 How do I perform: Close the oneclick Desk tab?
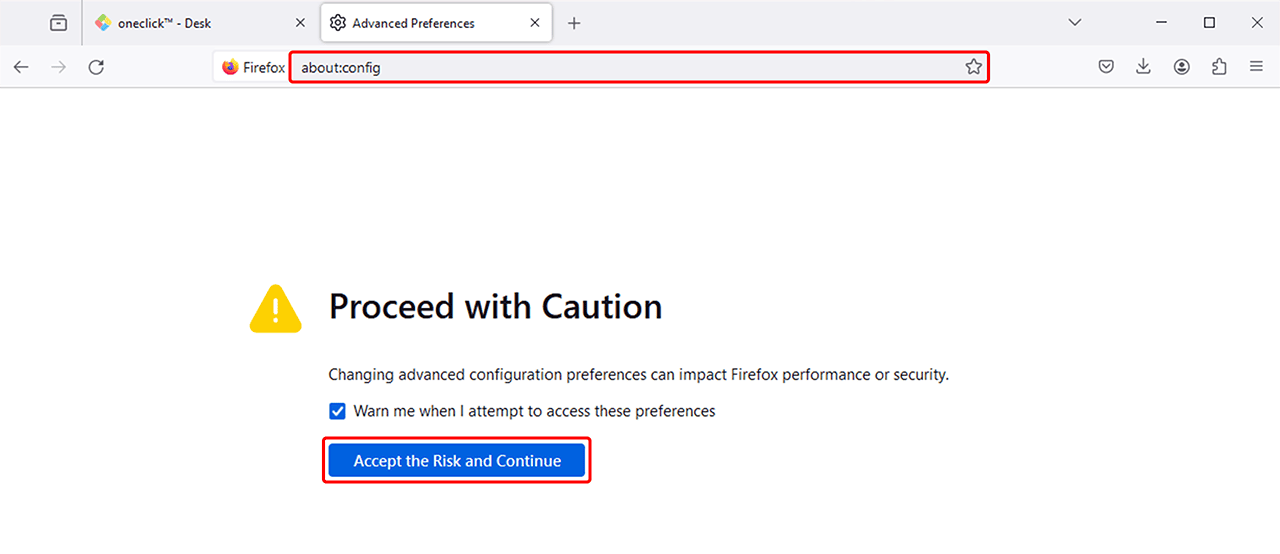[x=300, y=23]
